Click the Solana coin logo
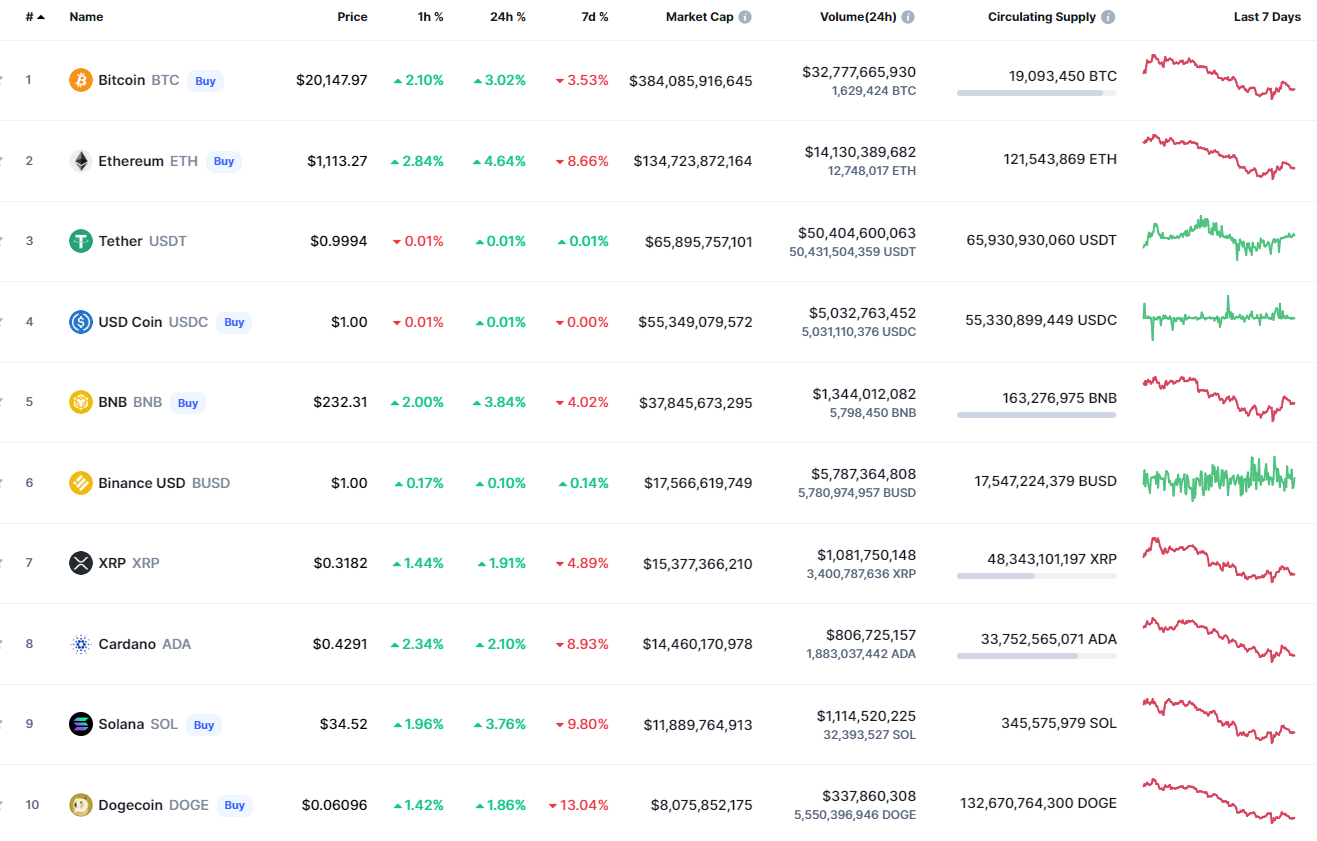This screenshot has height=841, width=1317. 81,724
